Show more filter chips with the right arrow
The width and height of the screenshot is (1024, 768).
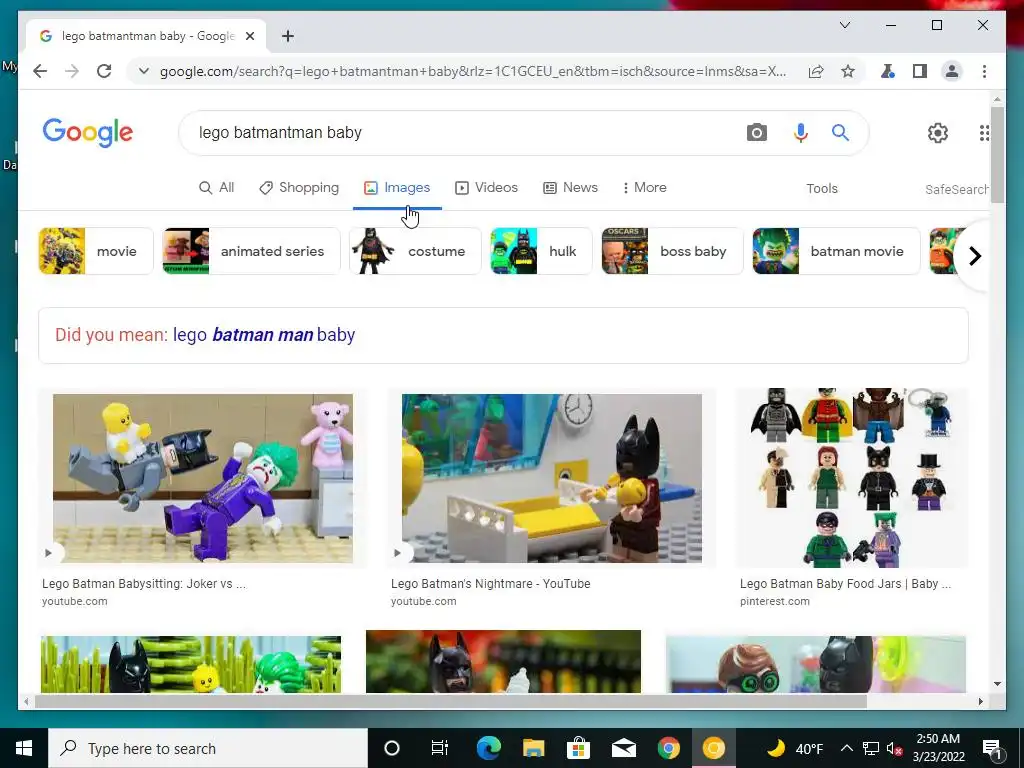tap(974, 255)
